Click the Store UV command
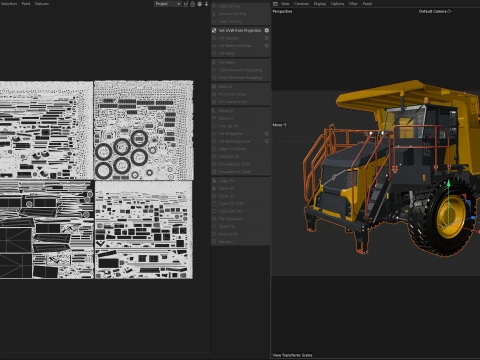 (x=240, y=227)
